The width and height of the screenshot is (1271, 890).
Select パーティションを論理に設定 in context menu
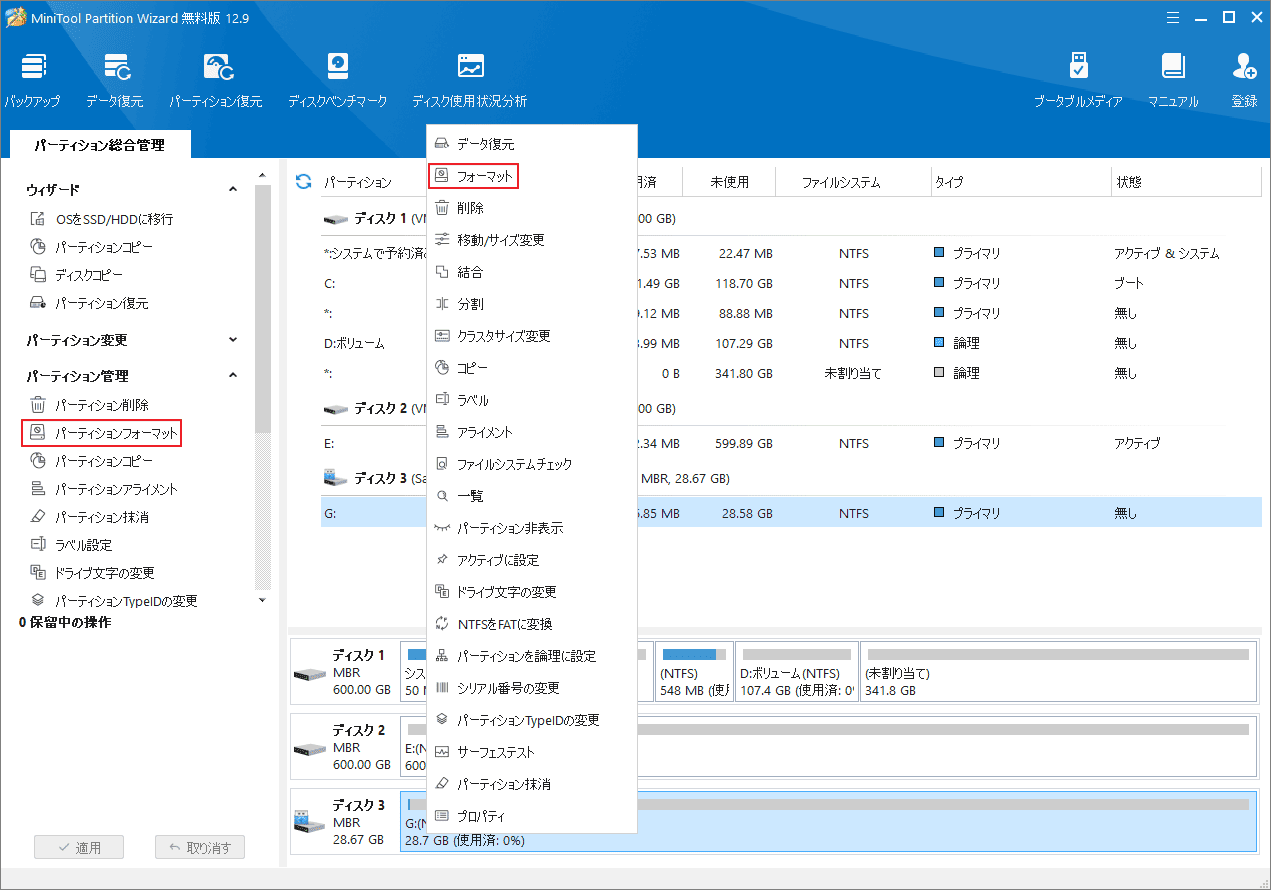532,656
